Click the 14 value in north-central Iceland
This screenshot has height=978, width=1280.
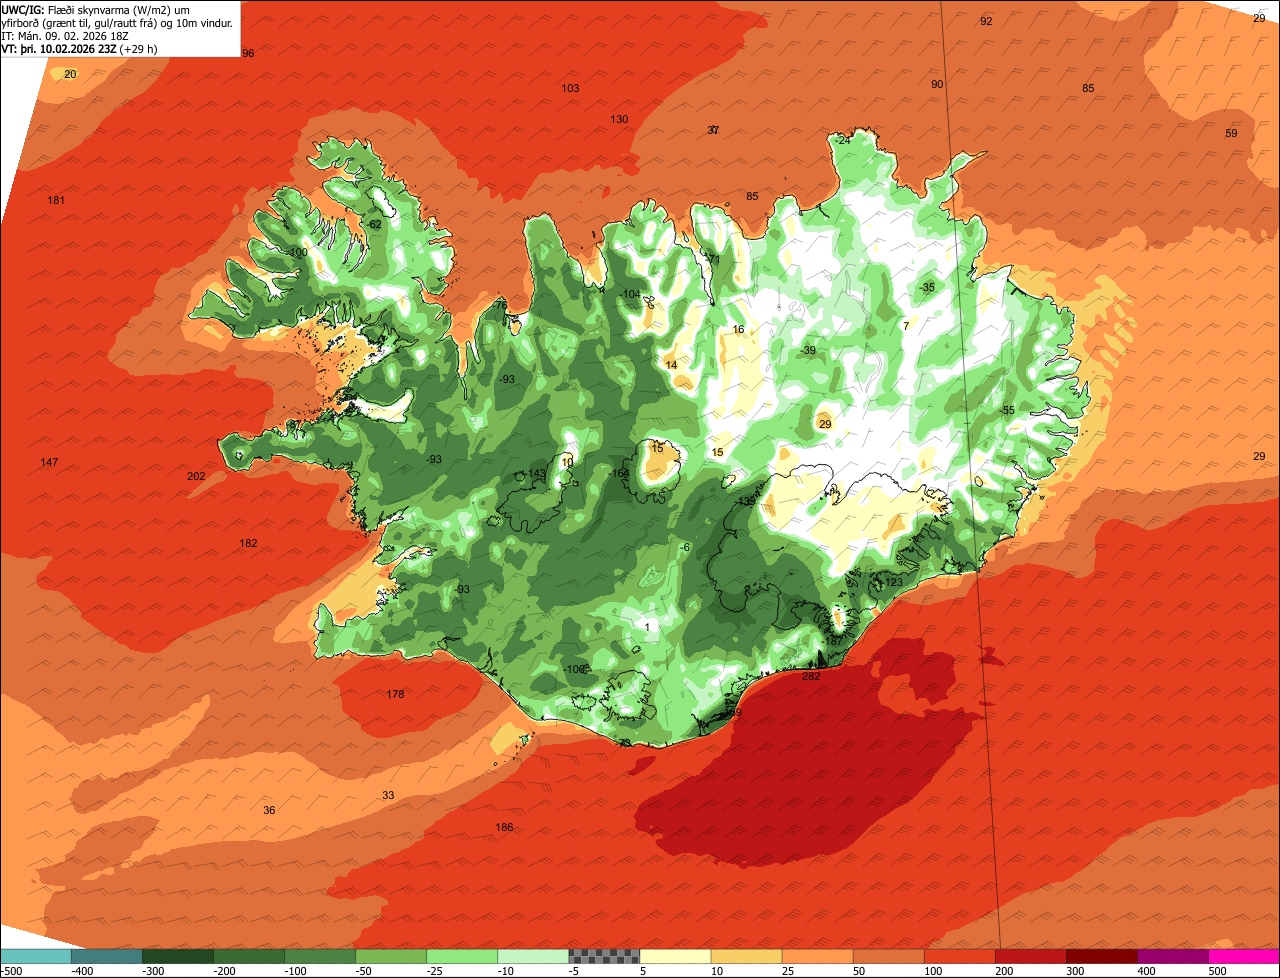(x=671, y=365)
